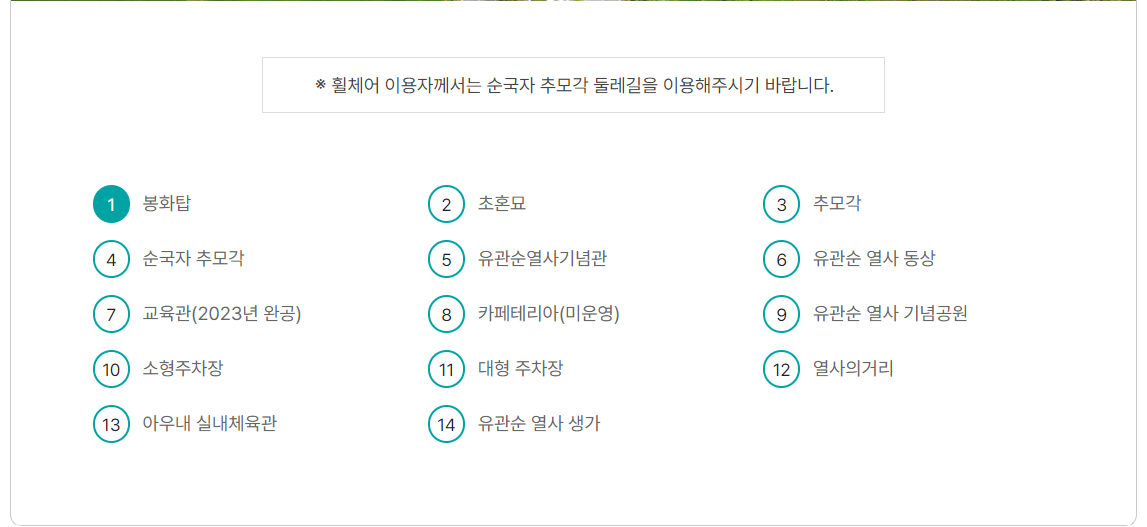Open the 봉화탑 location link
Image resolution: width=1147 pixels, height=527 pixels.
coord(167,203)
